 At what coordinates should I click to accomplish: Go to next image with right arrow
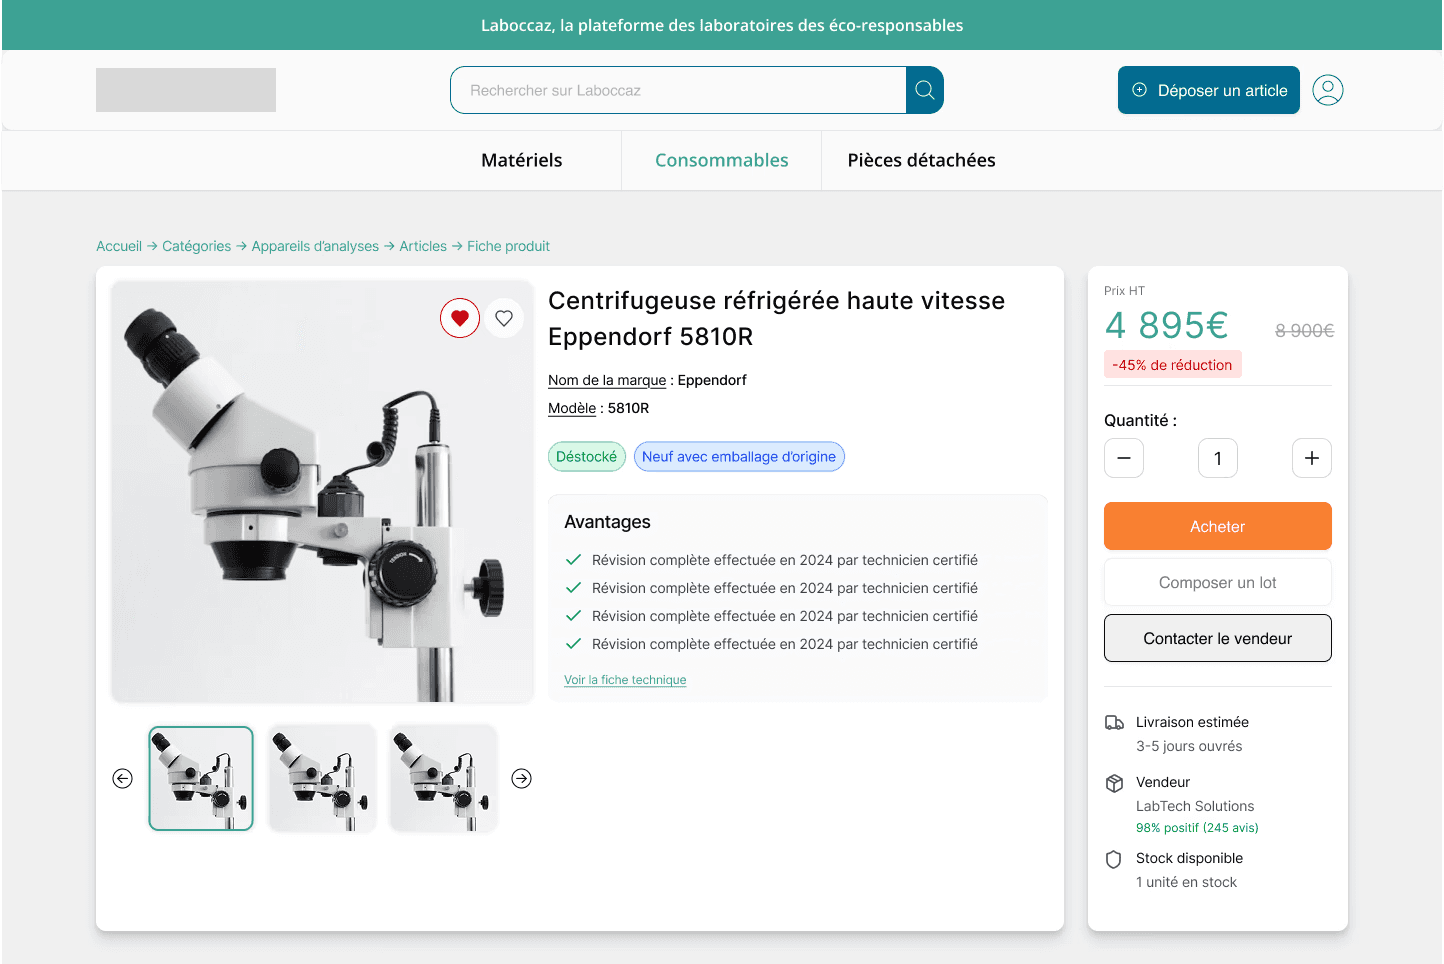click(522, 778)
